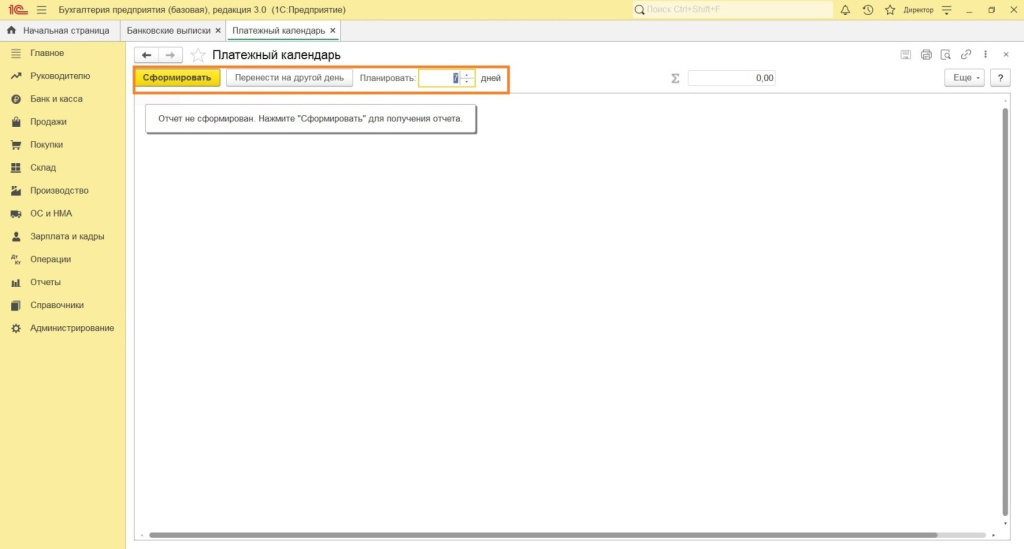This screenshot has height=549, width=1024.
Task: Add Платежный календарь to favorites star
Action: coord(198,55)
